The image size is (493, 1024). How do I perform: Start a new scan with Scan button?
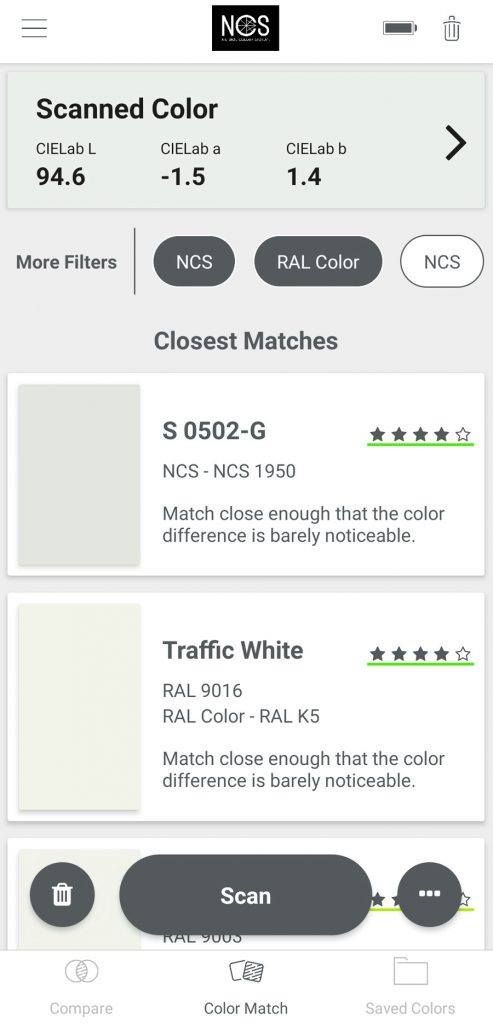tap(246, 895)
